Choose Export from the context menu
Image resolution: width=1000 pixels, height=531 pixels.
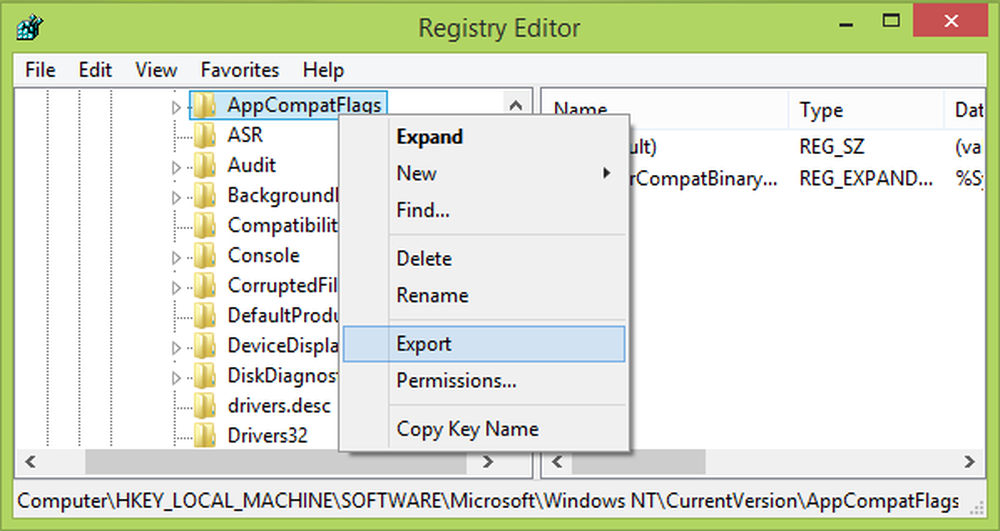[484, 344]
